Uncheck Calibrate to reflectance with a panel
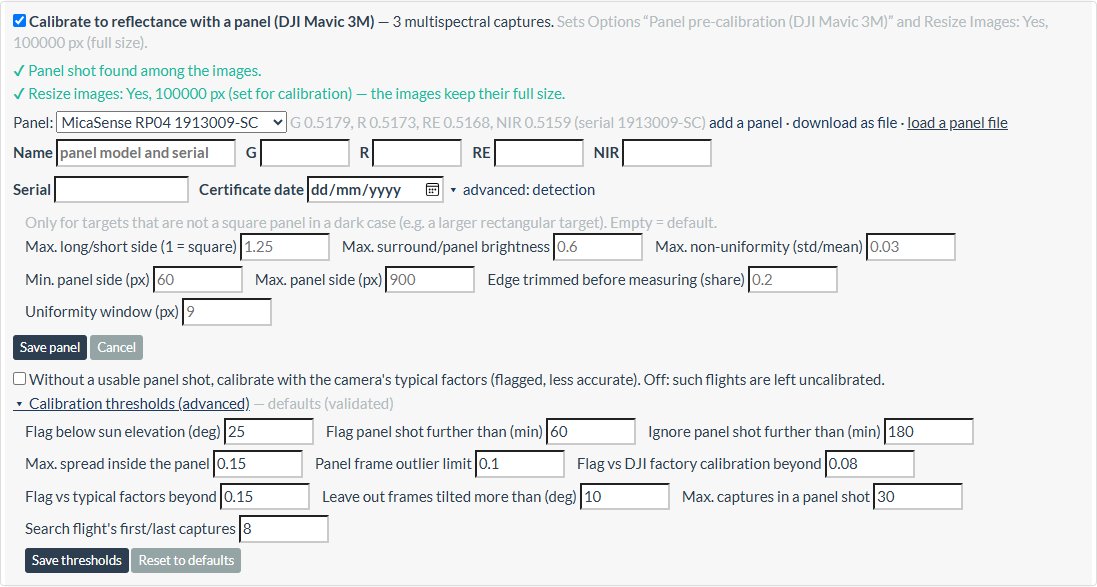The image size is (1097, 587). click(20, 21)
